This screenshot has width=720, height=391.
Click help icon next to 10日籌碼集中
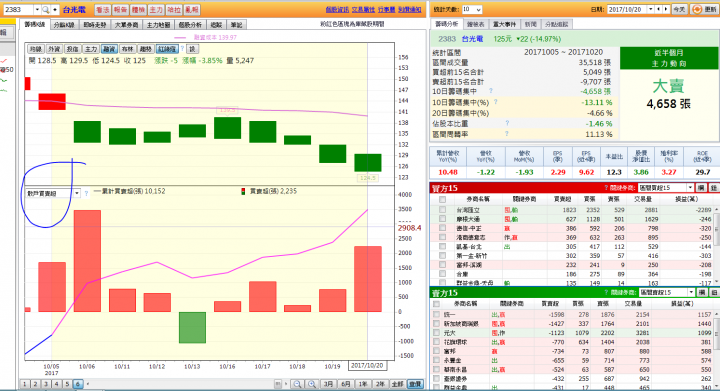click(490, 91)
